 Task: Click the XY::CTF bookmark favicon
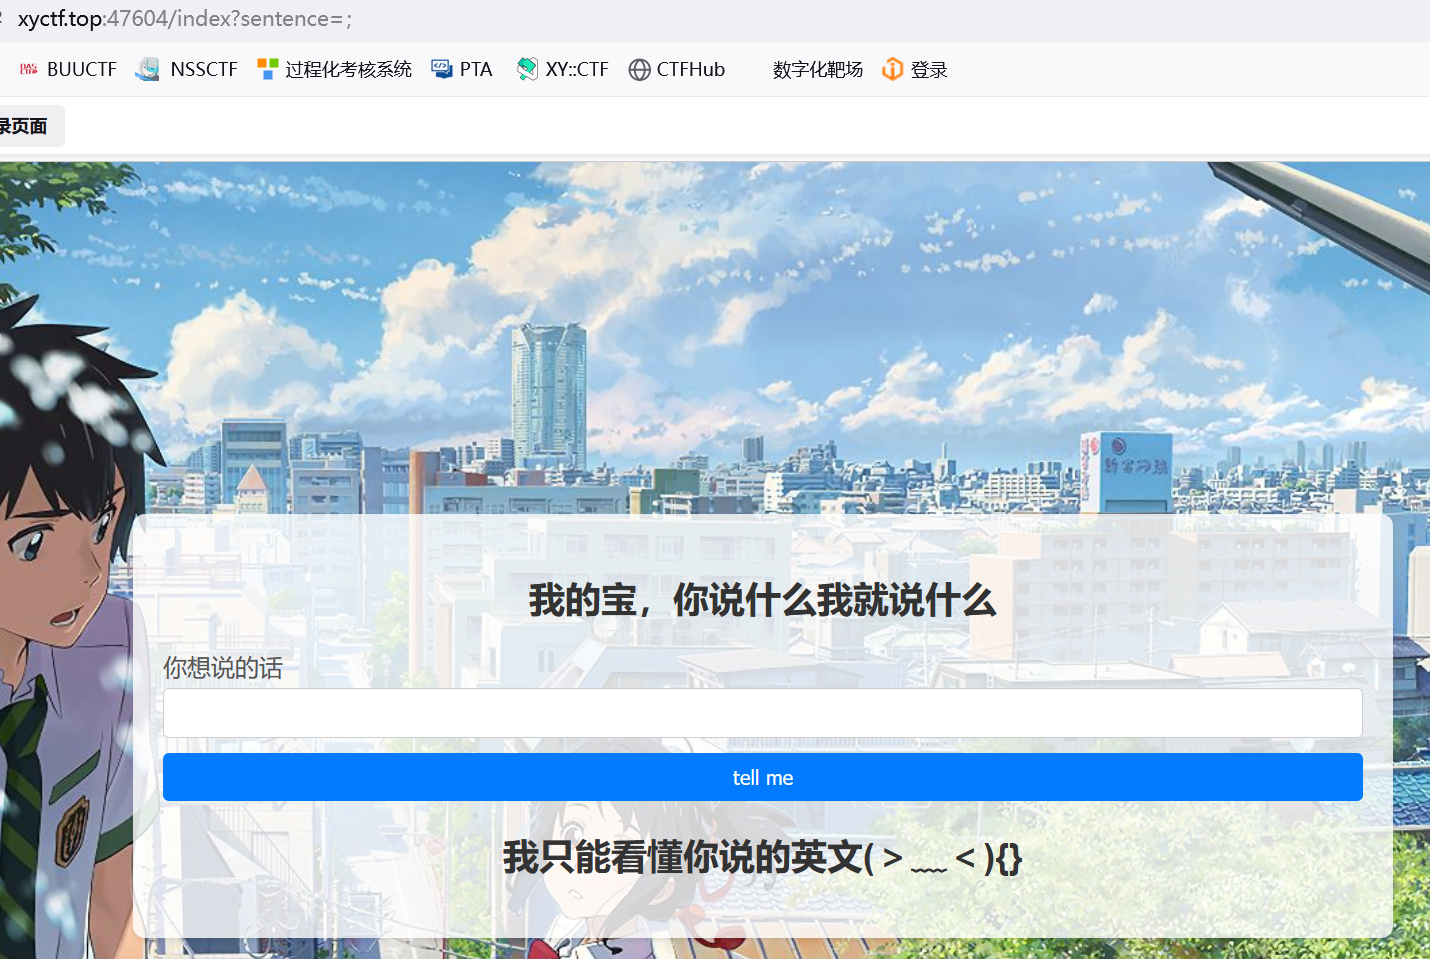(x=527, y=69)
